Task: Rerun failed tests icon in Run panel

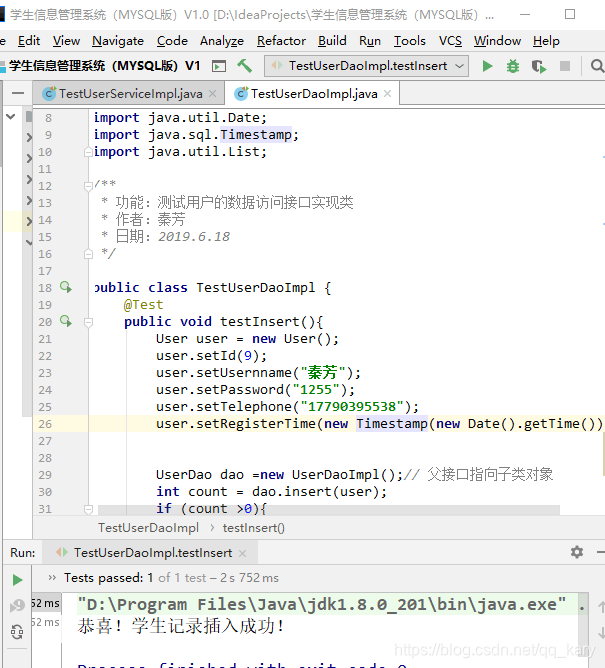Action: [17, 605]
